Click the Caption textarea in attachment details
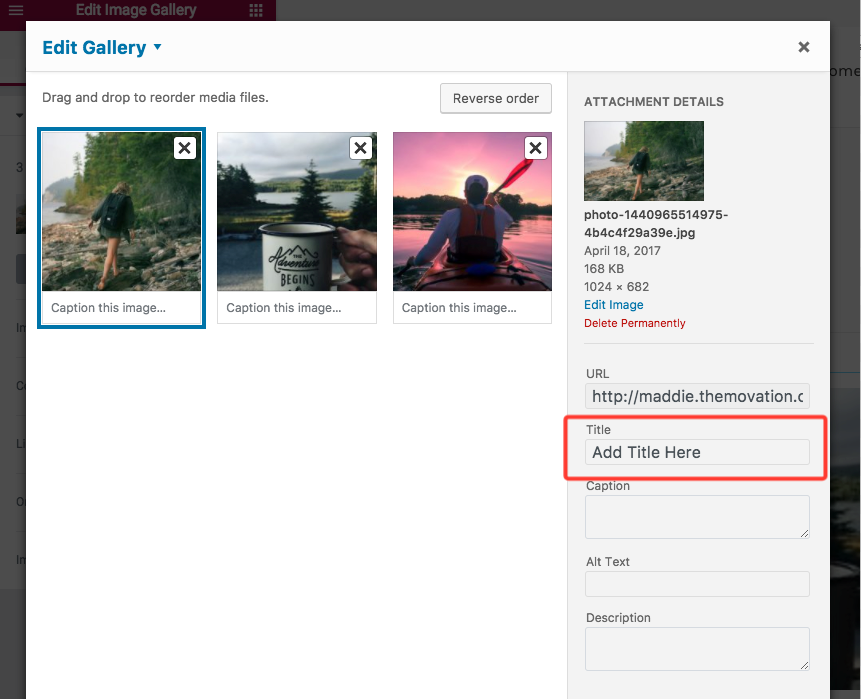Image resolution: width=861 pixels, height=699 pixels. [697, 517]
